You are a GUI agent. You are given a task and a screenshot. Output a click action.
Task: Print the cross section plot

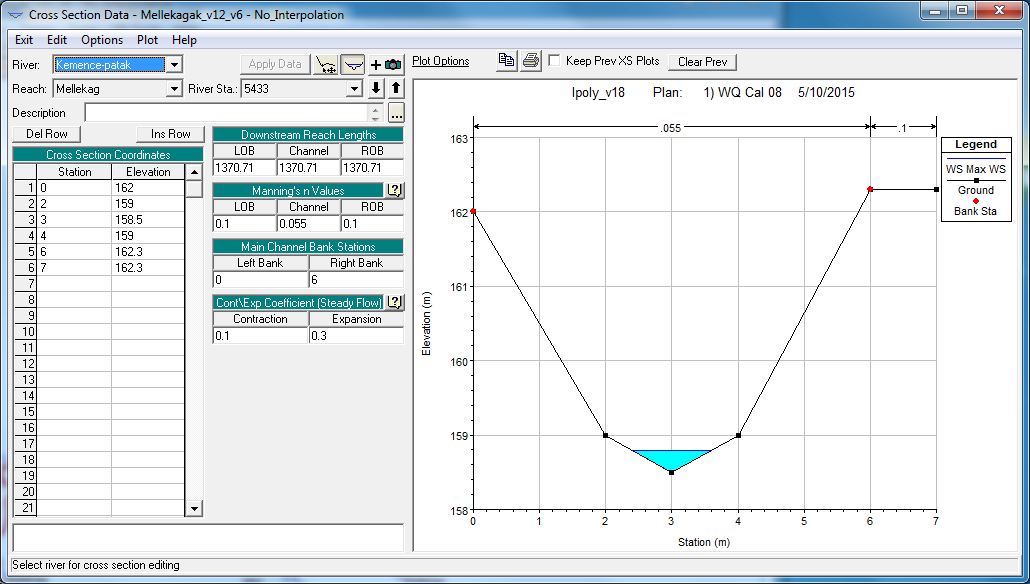pos(531,61)
